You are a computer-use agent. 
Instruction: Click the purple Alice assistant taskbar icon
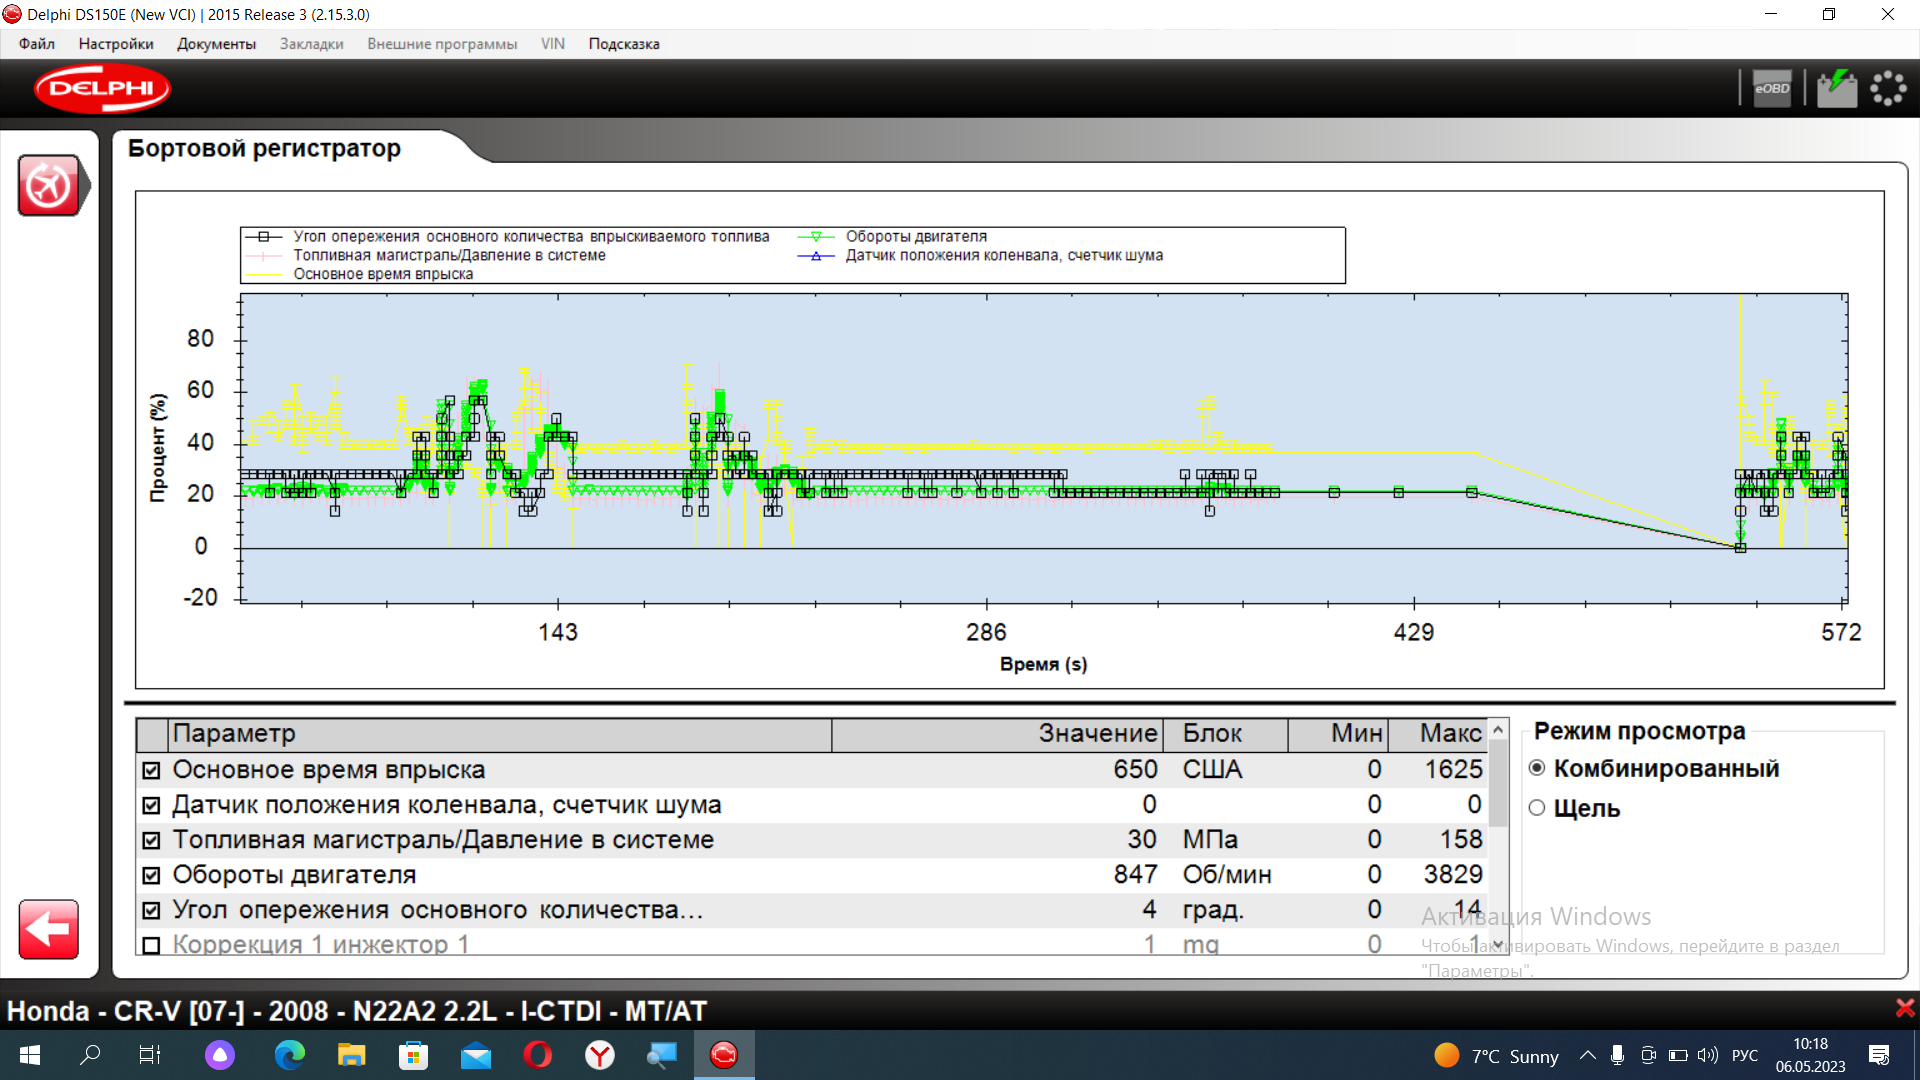tap(220, 1055)
